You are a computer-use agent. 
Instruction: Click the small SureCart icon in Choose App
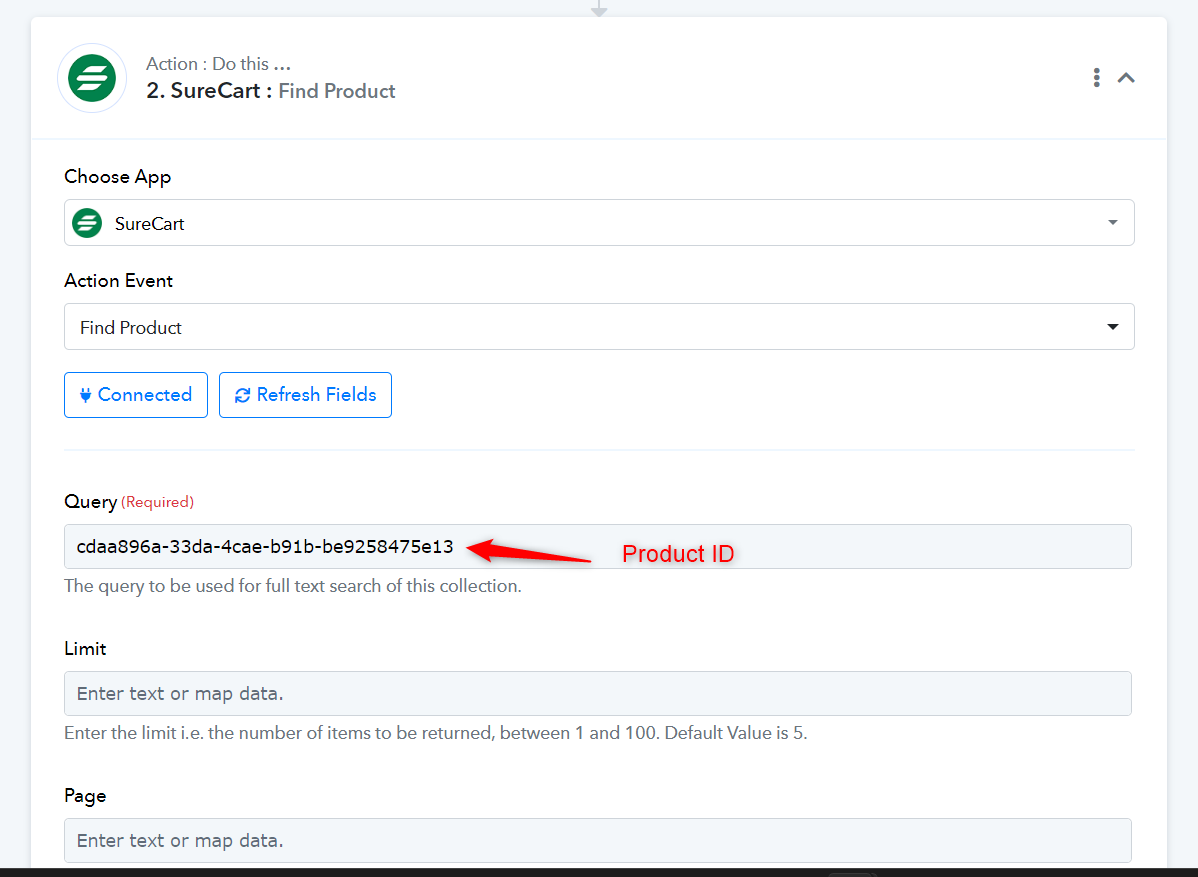(87, 223)
